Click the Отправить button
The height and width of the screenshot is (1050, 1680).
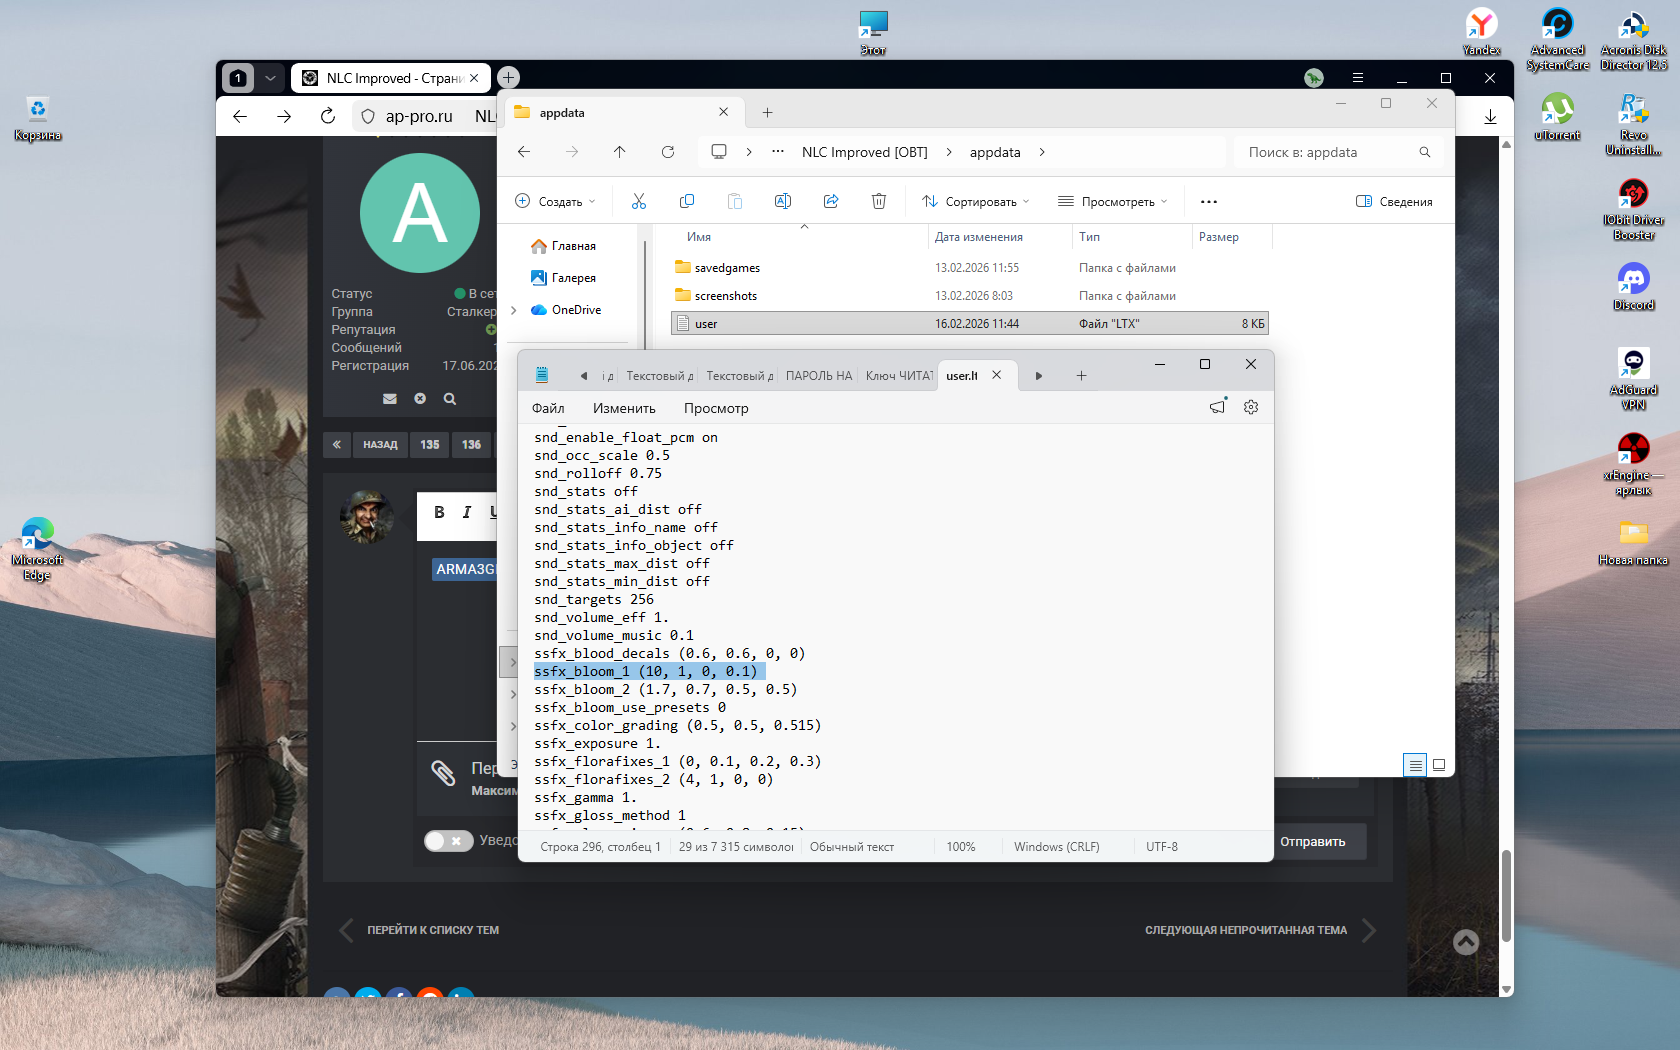1313,842
